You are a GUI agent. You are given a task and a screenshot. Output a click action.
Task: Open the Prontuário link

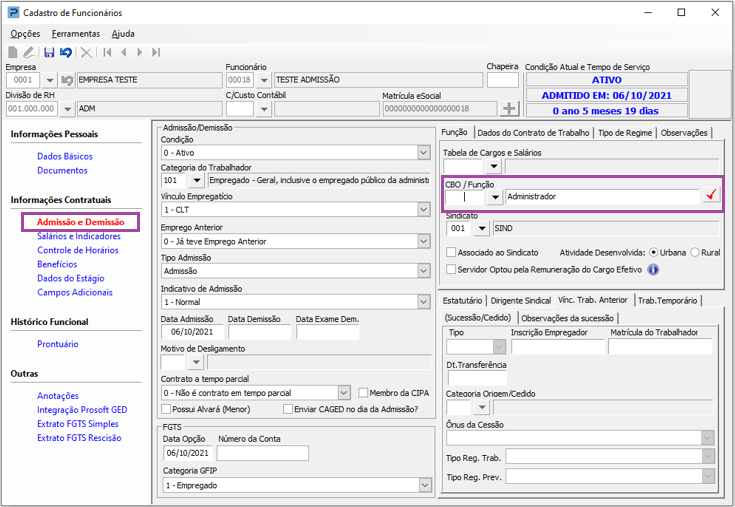pyautogui.click(x=58, y=344)
